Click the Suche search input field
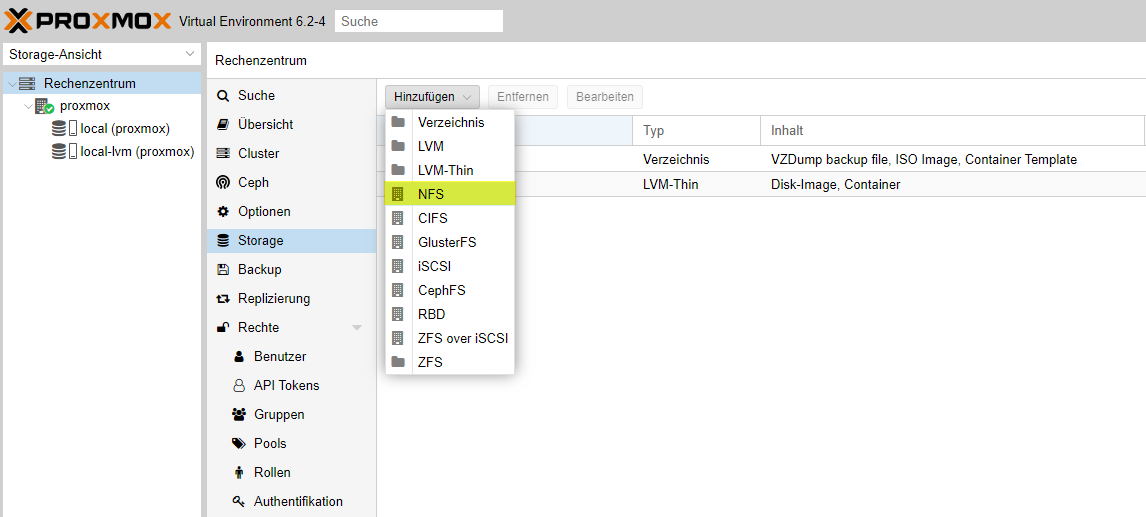 coord(418,21)
